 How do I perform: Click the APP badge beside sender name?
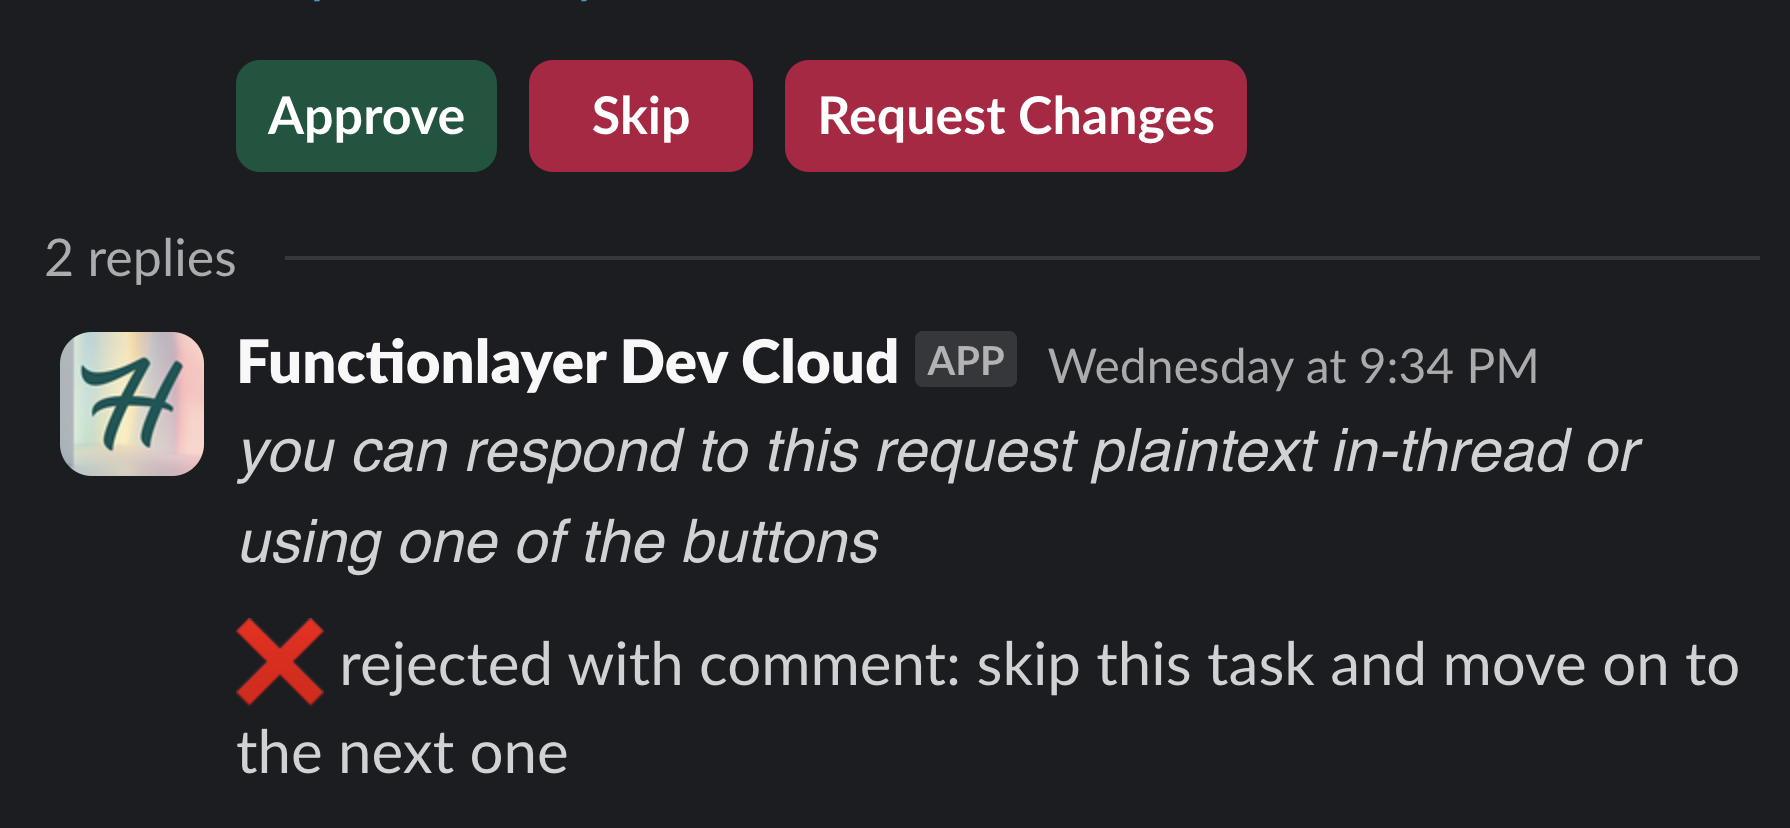coord(965,360)
